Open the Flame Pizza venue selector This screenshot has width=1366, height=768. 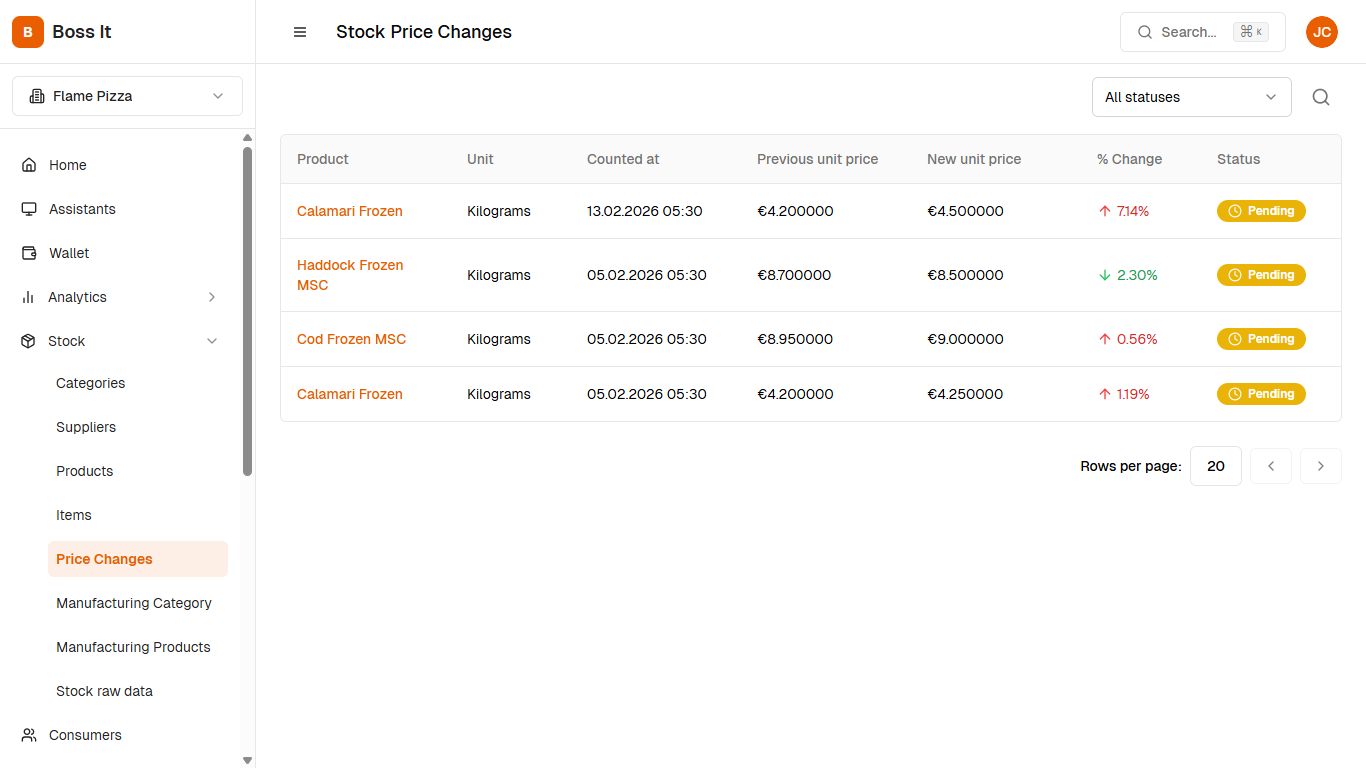coord(127,96)
